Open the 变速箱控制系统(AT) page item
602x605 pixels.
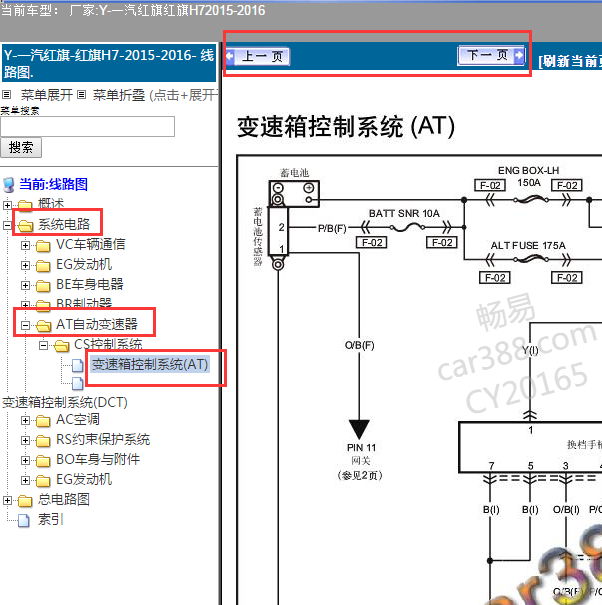150,364
